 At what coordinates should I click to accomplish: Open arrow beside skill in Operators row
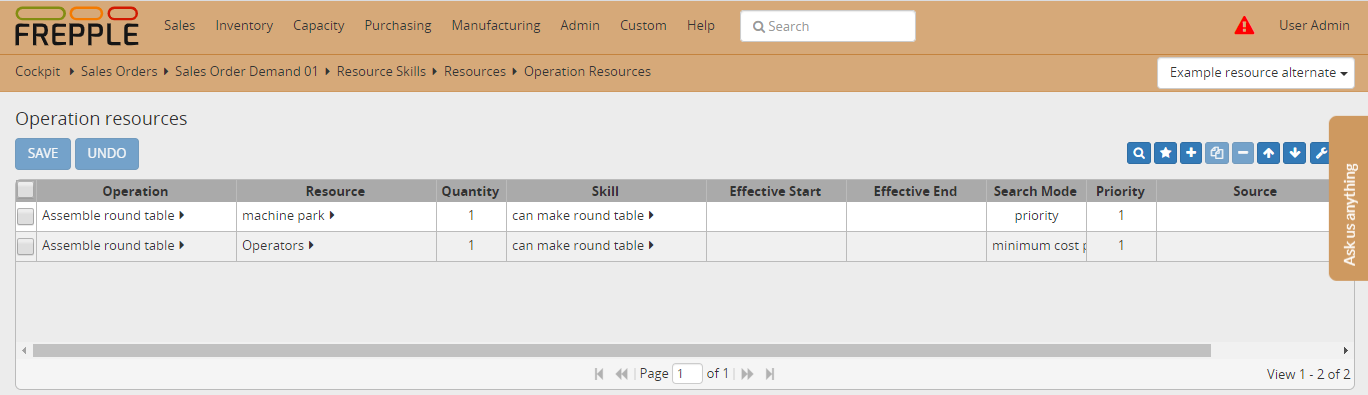pos(651,245)
